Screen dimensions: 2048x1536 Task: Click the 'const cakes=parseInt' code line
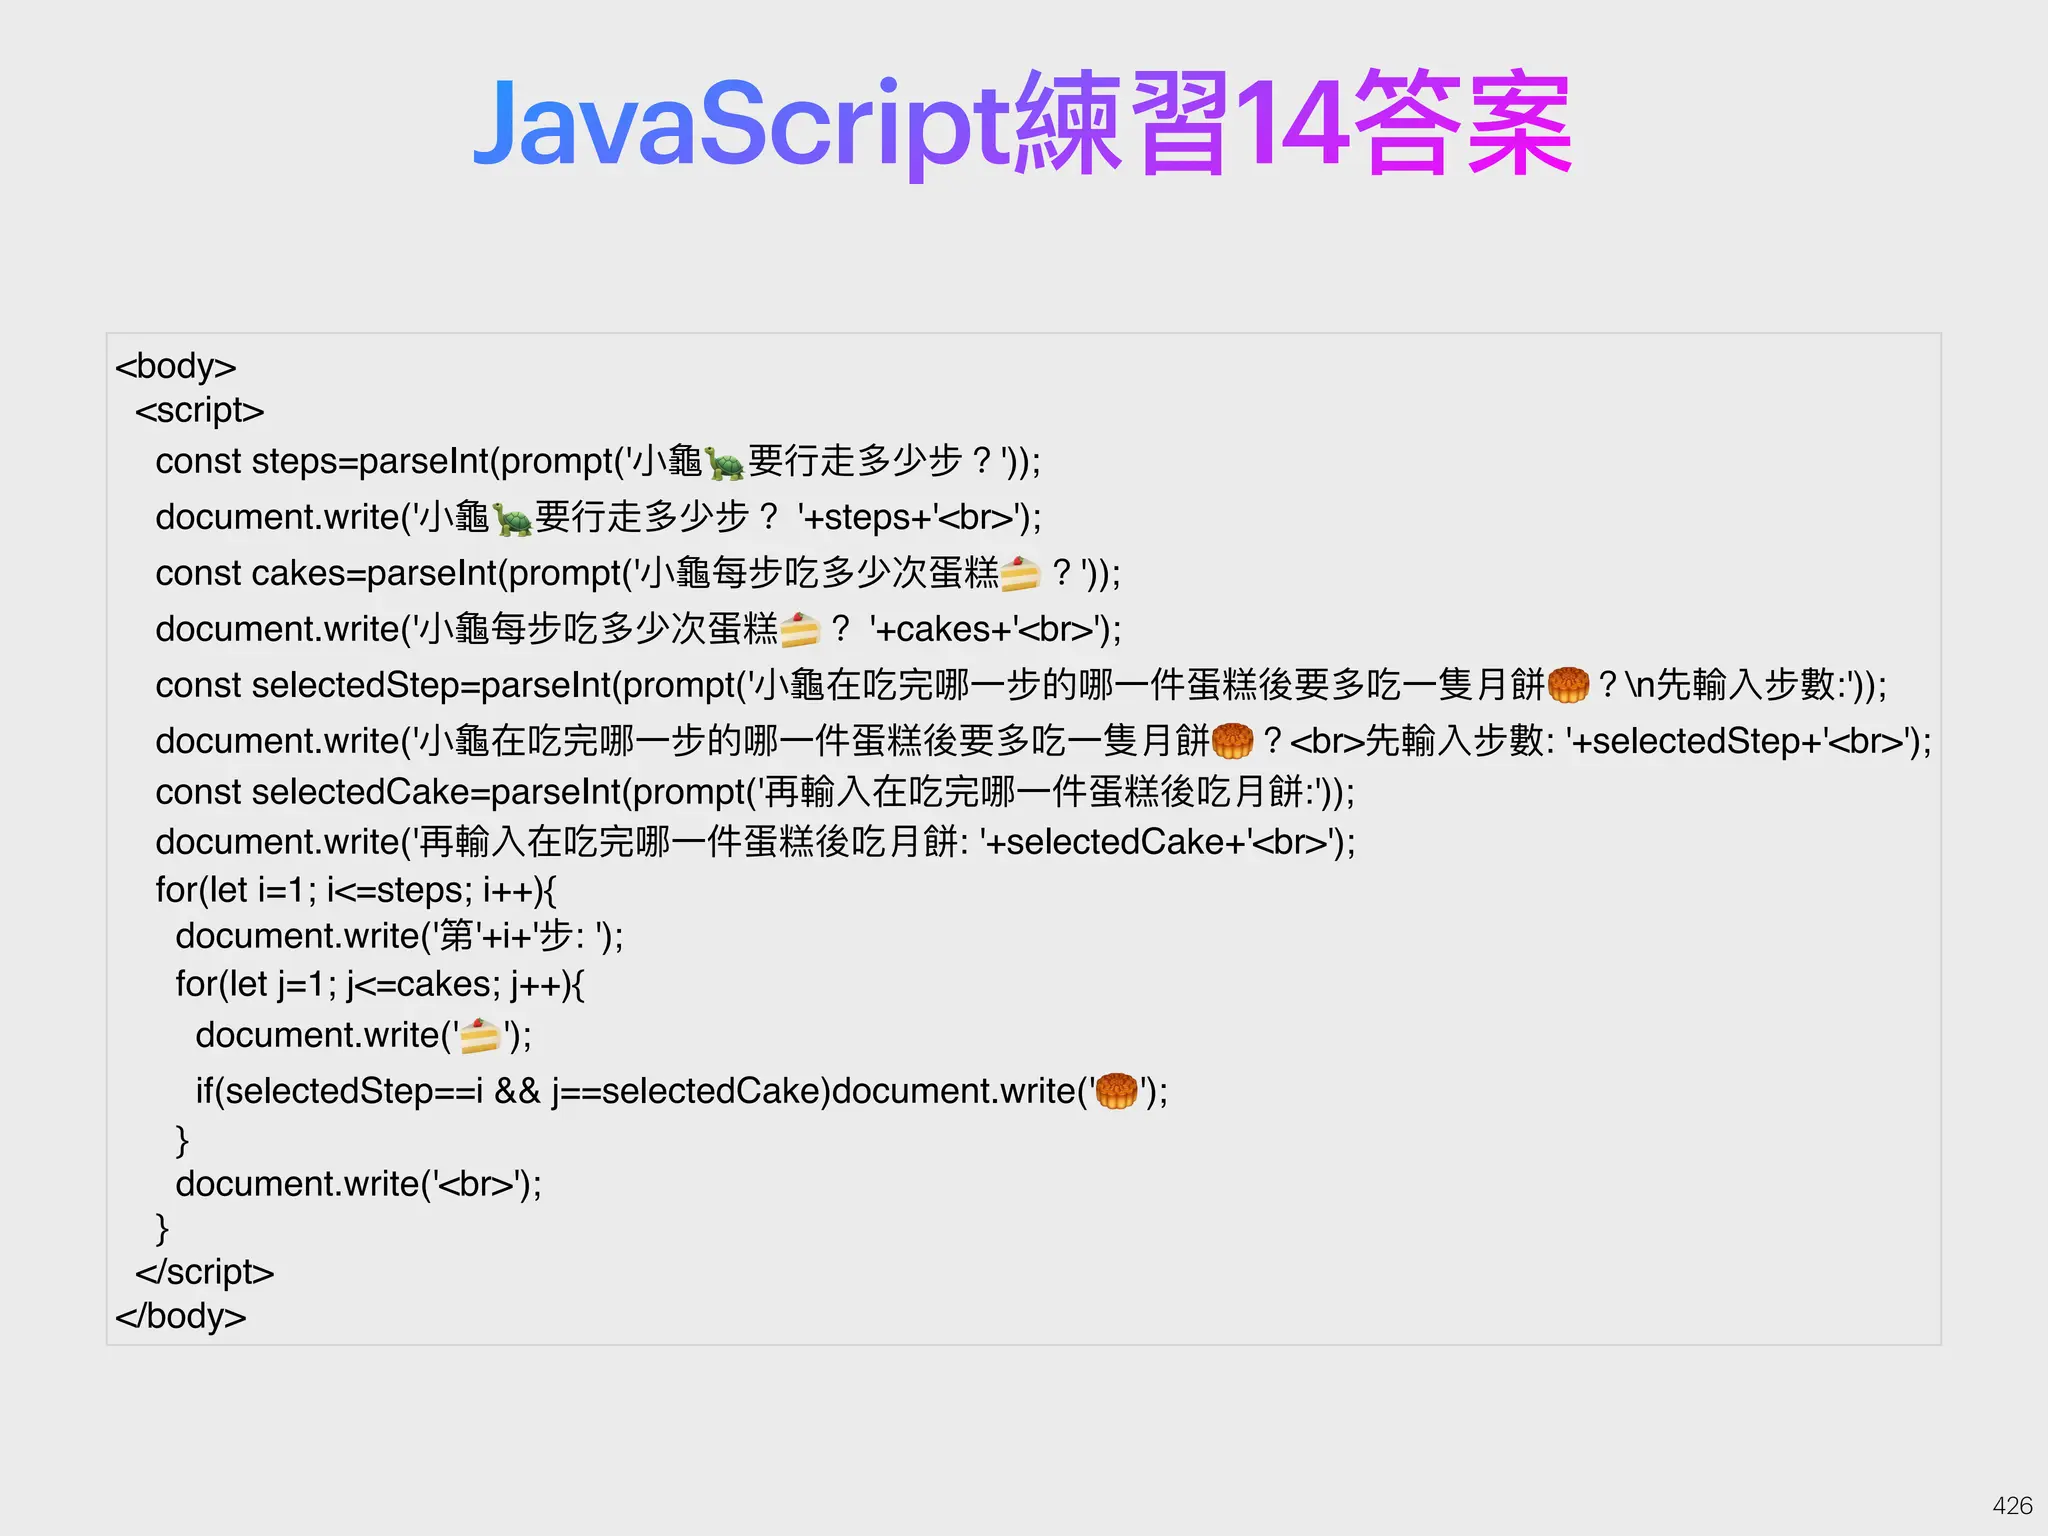[x=638, y=573]
